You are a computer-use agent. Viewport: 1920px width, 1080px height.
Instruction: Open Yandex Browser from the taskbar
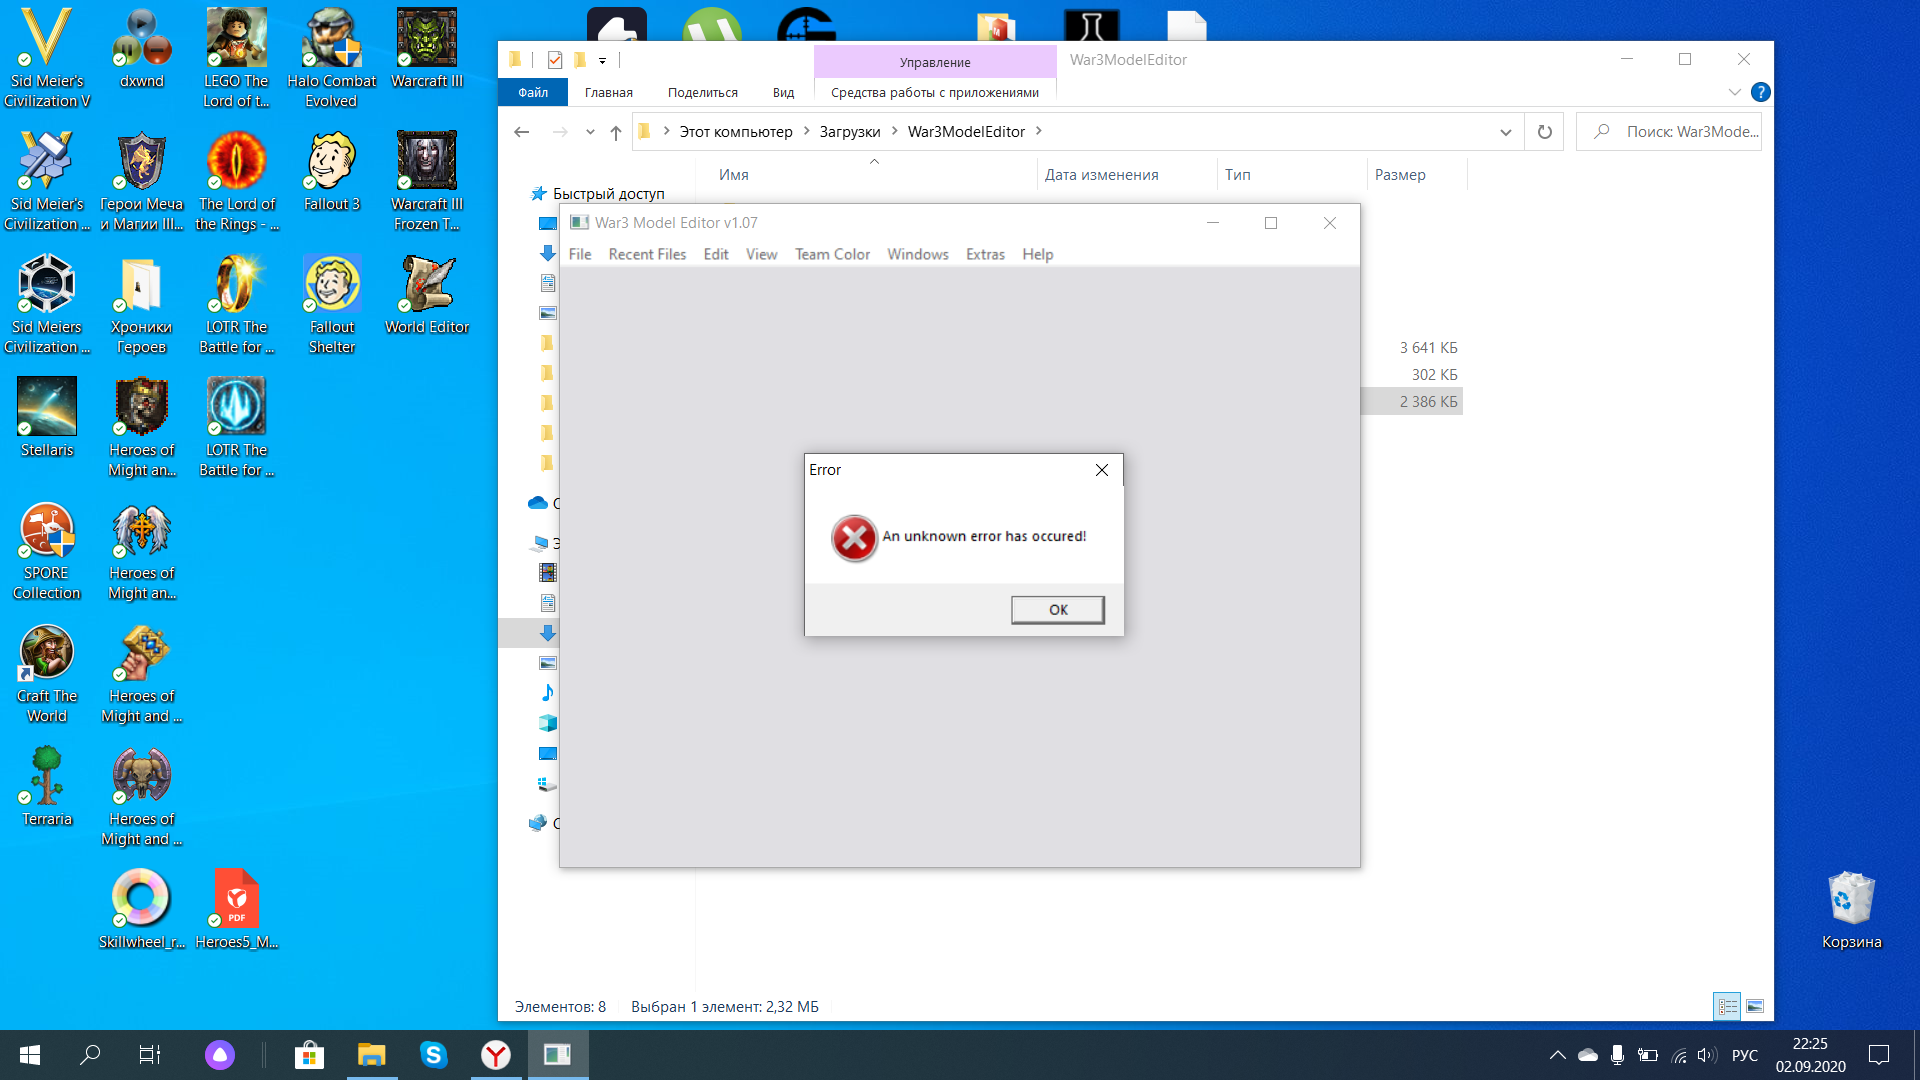tap(496, 1055)
